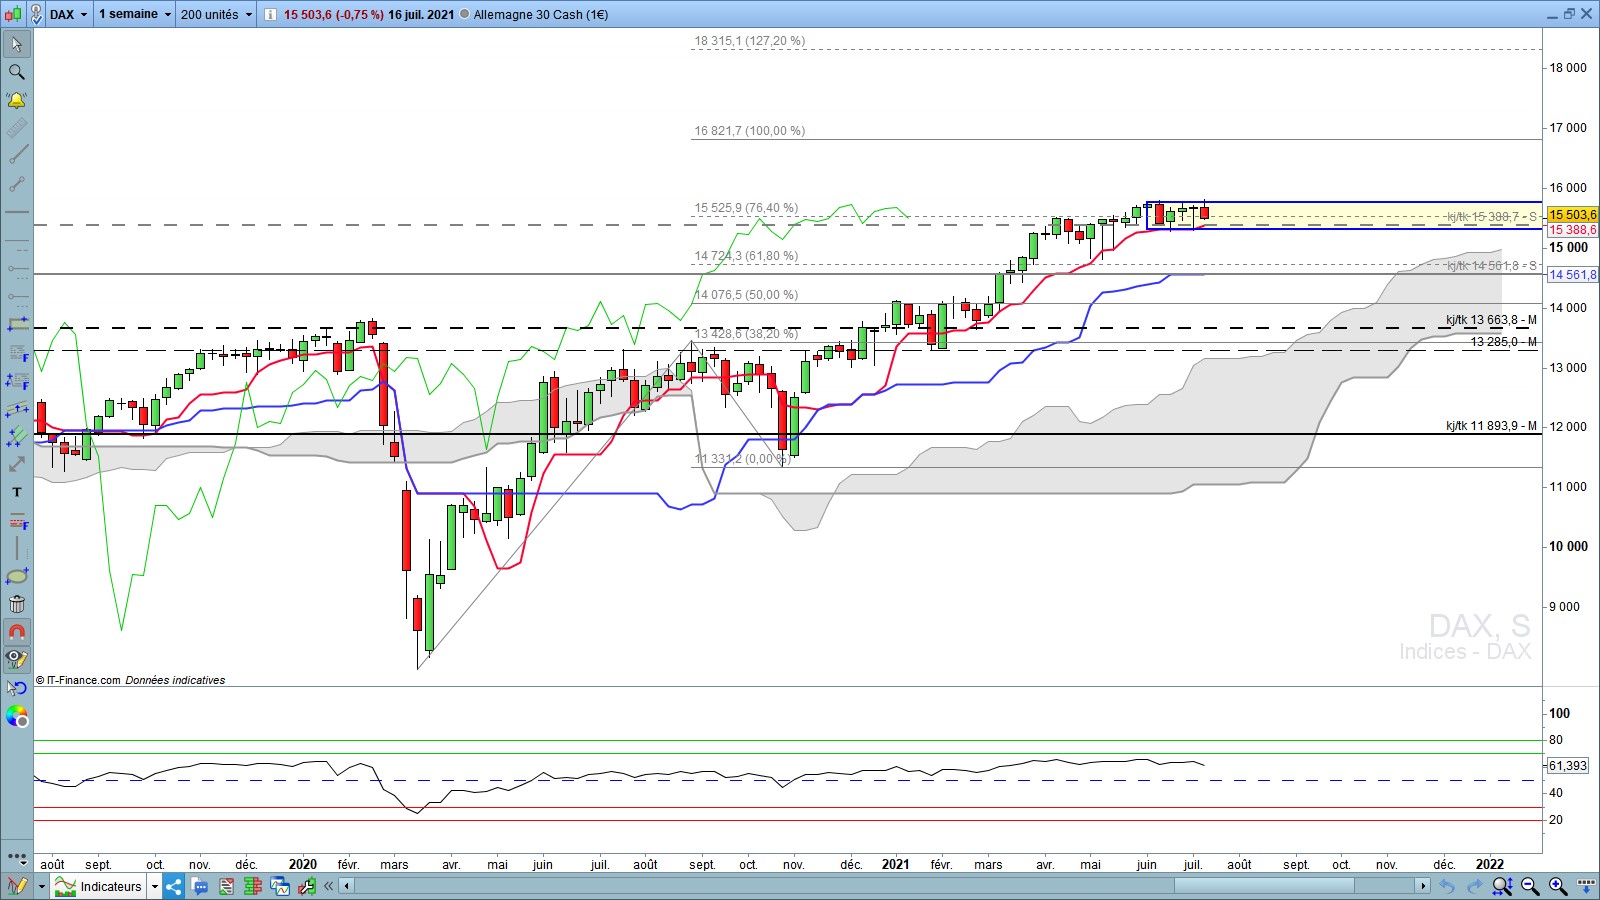This screenshot has height=900, width=1600.
Task: Open the green wrench settings icon
Action: tap(306, 886)
